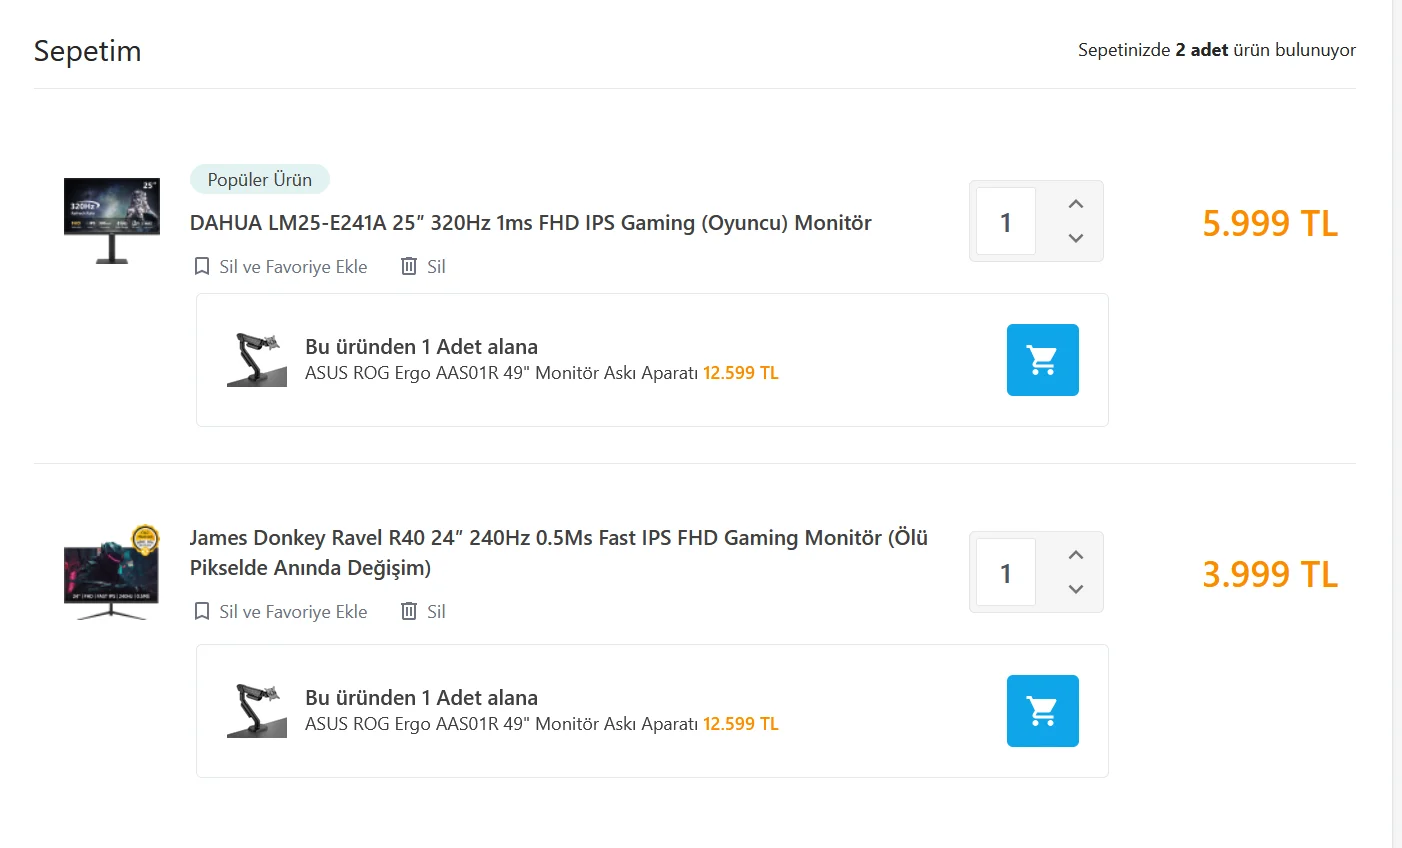
Task: Click the 5.999 TL price
Action: point(1270,223)
